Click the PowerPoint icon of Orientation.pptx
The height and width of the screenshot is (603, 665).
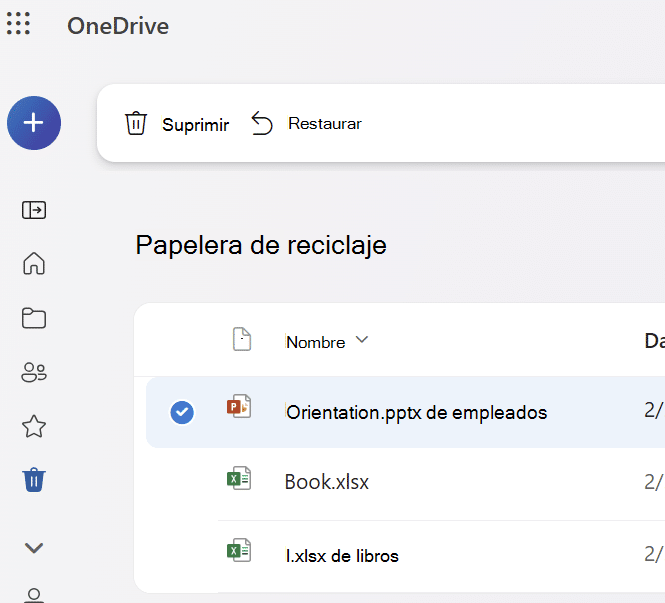(x=239, y=407)
